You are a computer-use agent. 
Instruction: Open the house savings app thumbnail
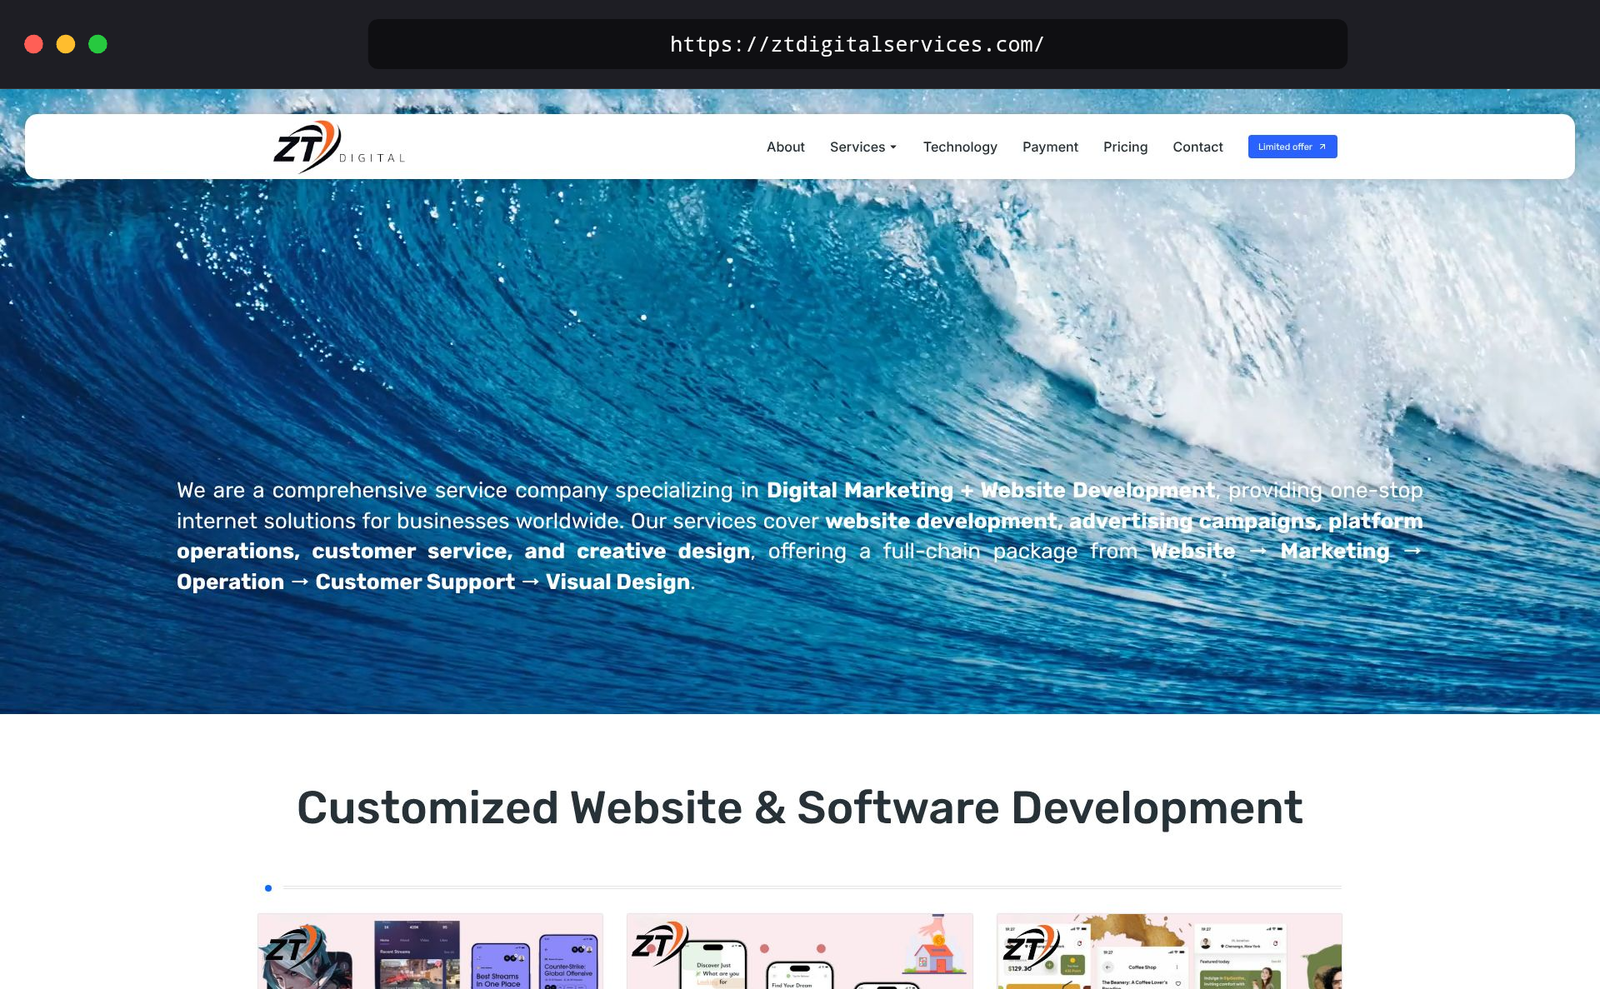(x=799, y=951)
